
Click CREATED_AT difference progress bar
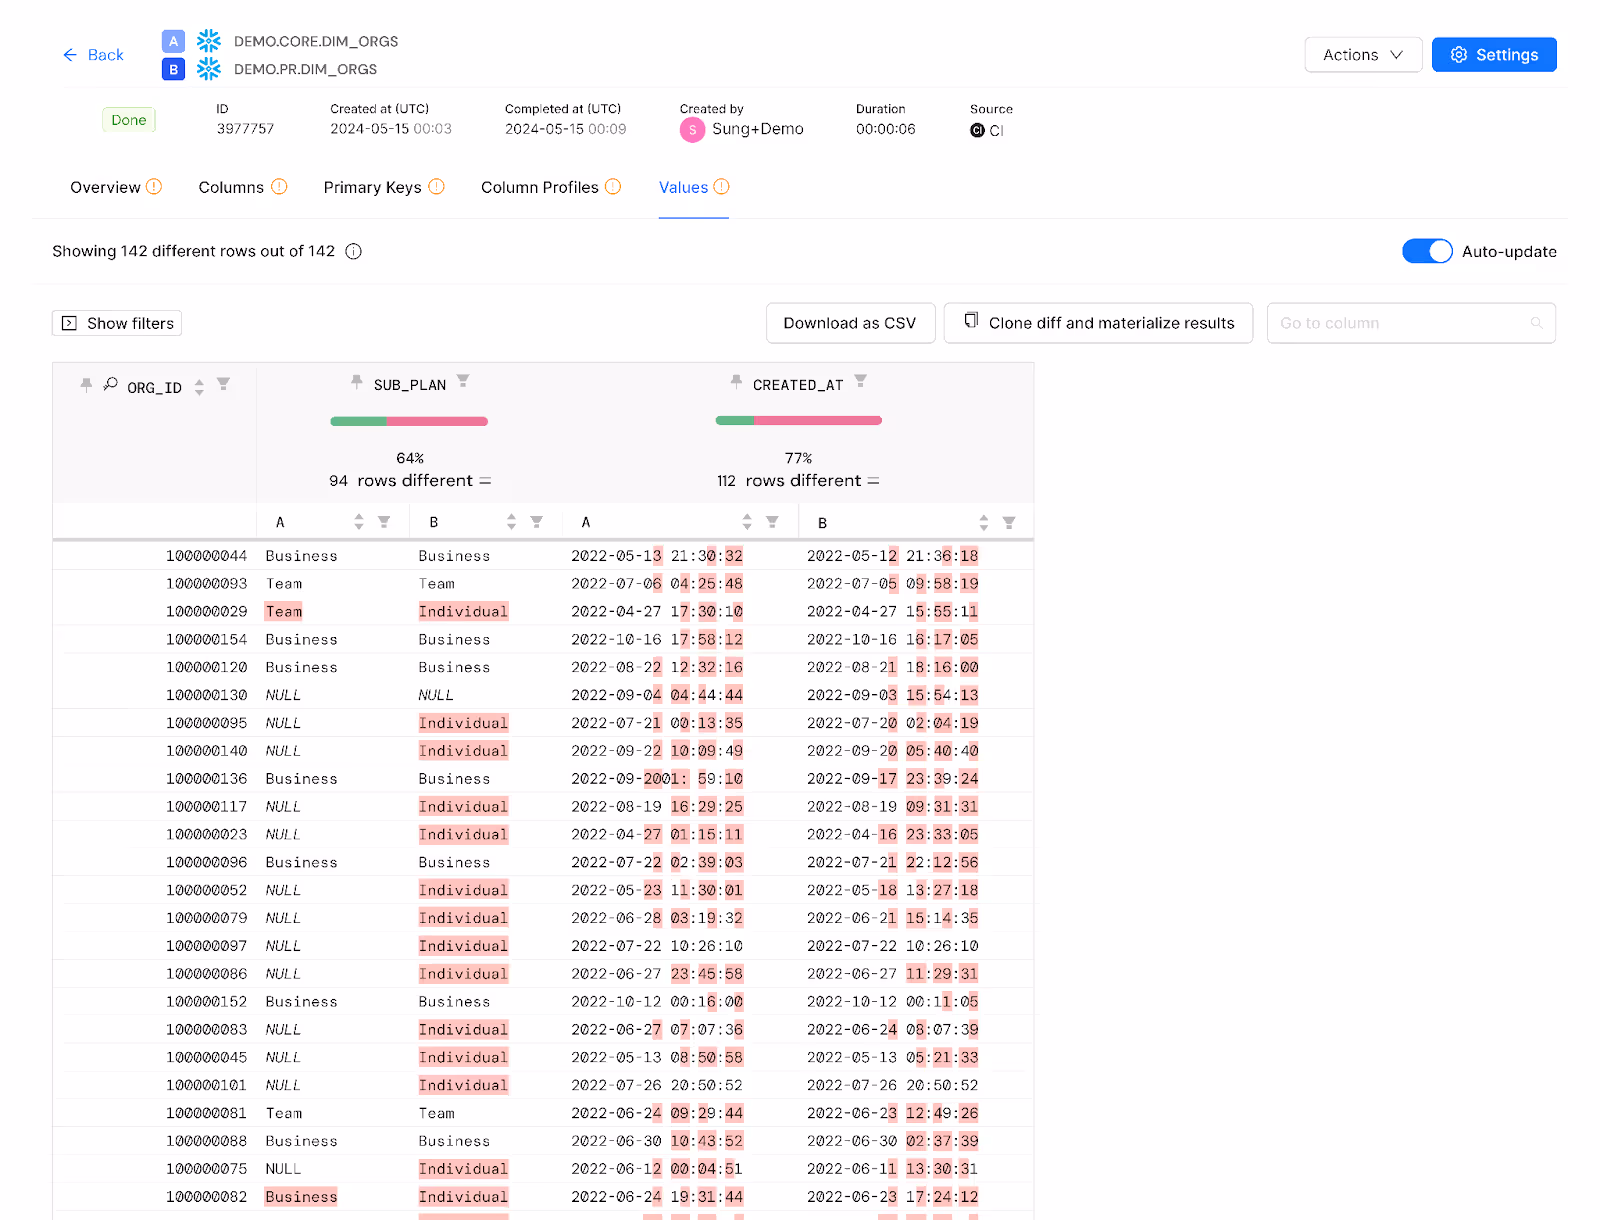(799, 421)
